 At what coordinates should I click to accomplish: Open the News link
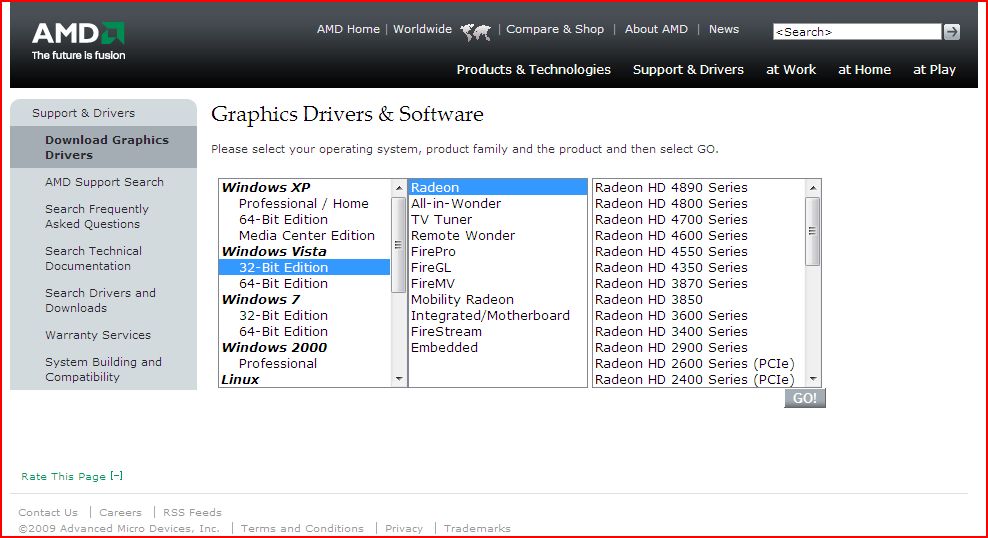723,29
